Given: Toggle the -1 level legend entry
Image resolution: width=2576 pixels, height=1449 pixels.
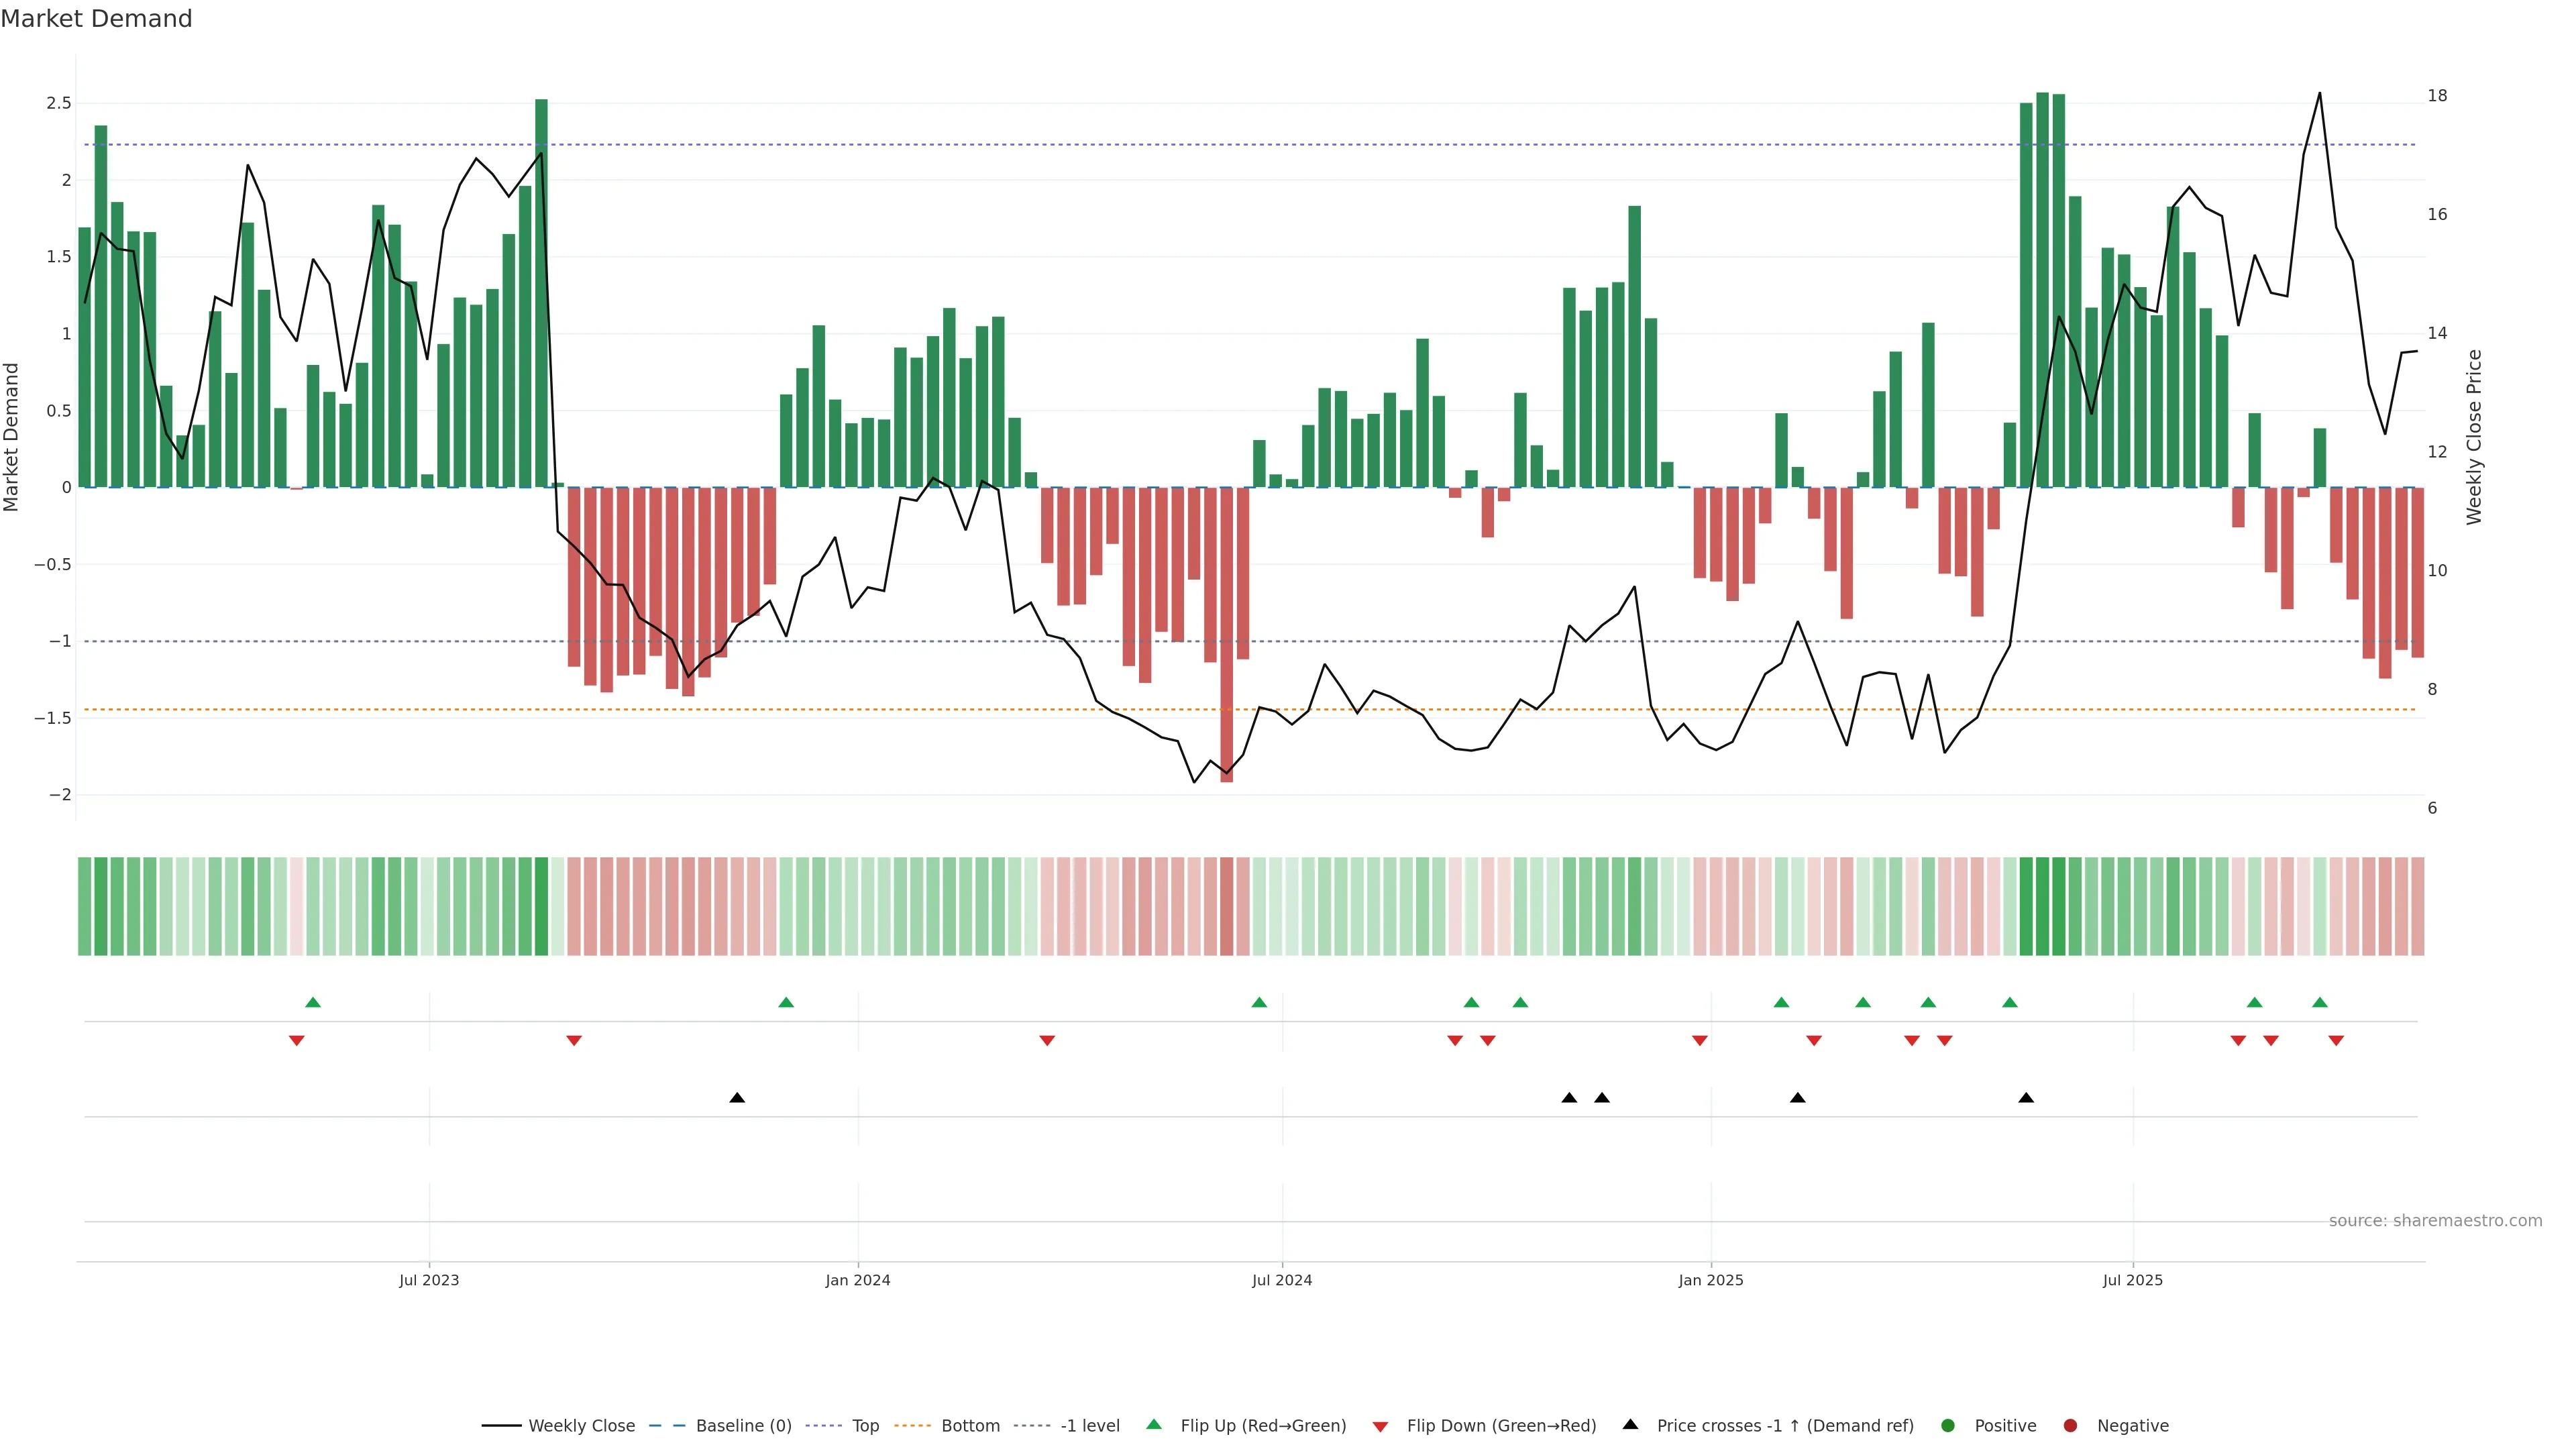Looking at the screenshot, I should coord(1090,1426).
